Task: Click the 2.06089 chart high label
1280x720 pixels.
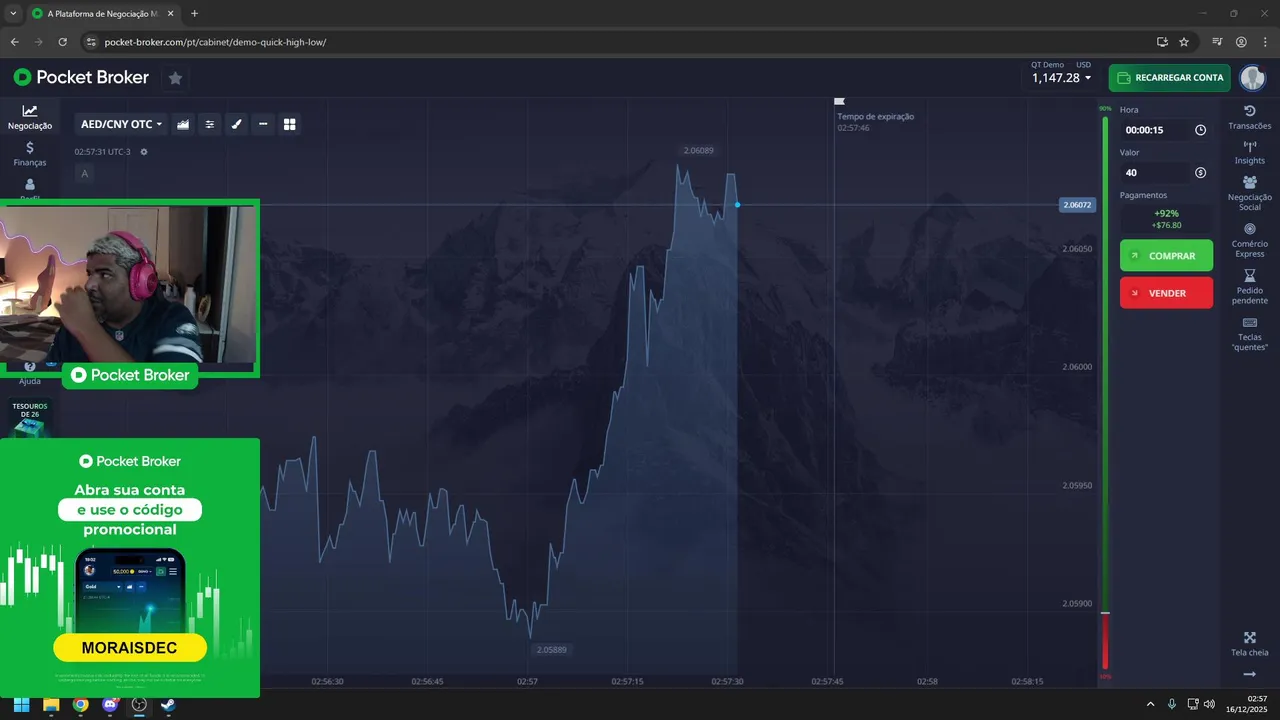Action: pyautogui.click(x=698, y=150)
